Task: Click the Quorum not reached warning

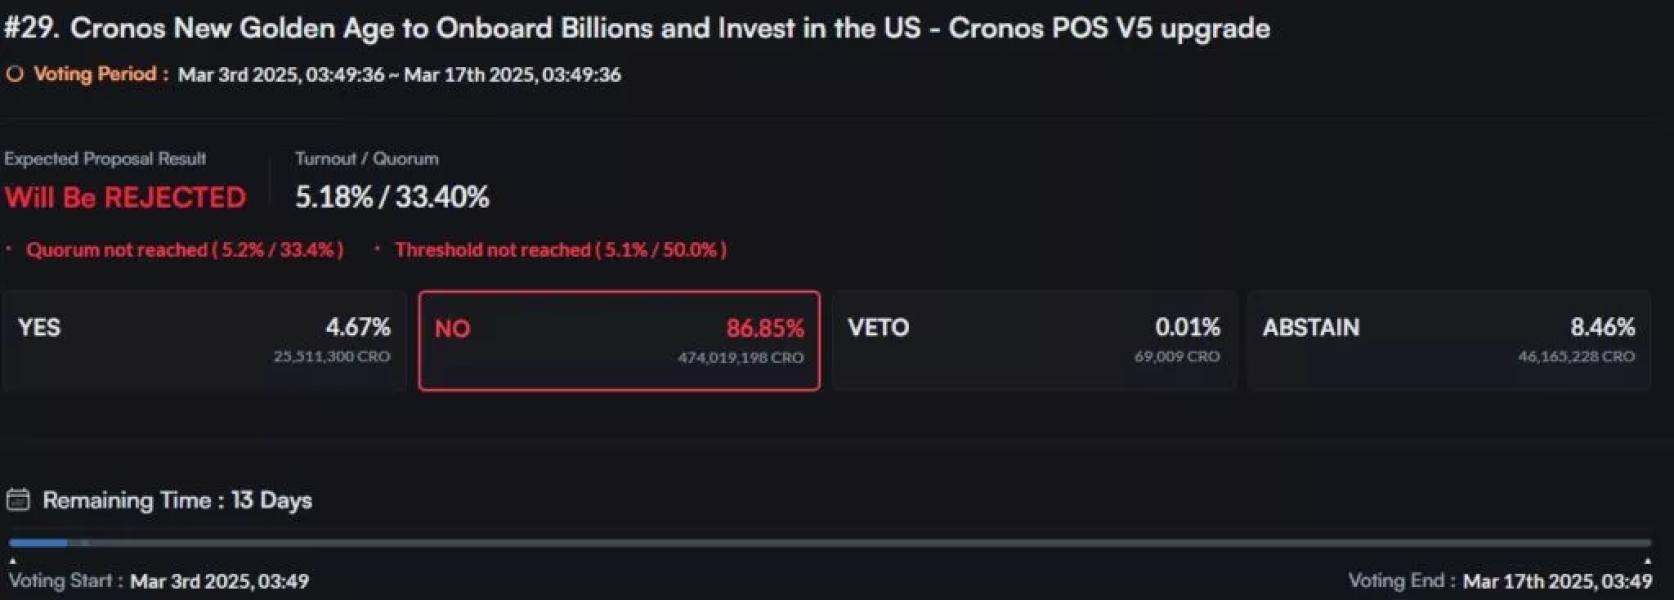Action: [184, 250]
